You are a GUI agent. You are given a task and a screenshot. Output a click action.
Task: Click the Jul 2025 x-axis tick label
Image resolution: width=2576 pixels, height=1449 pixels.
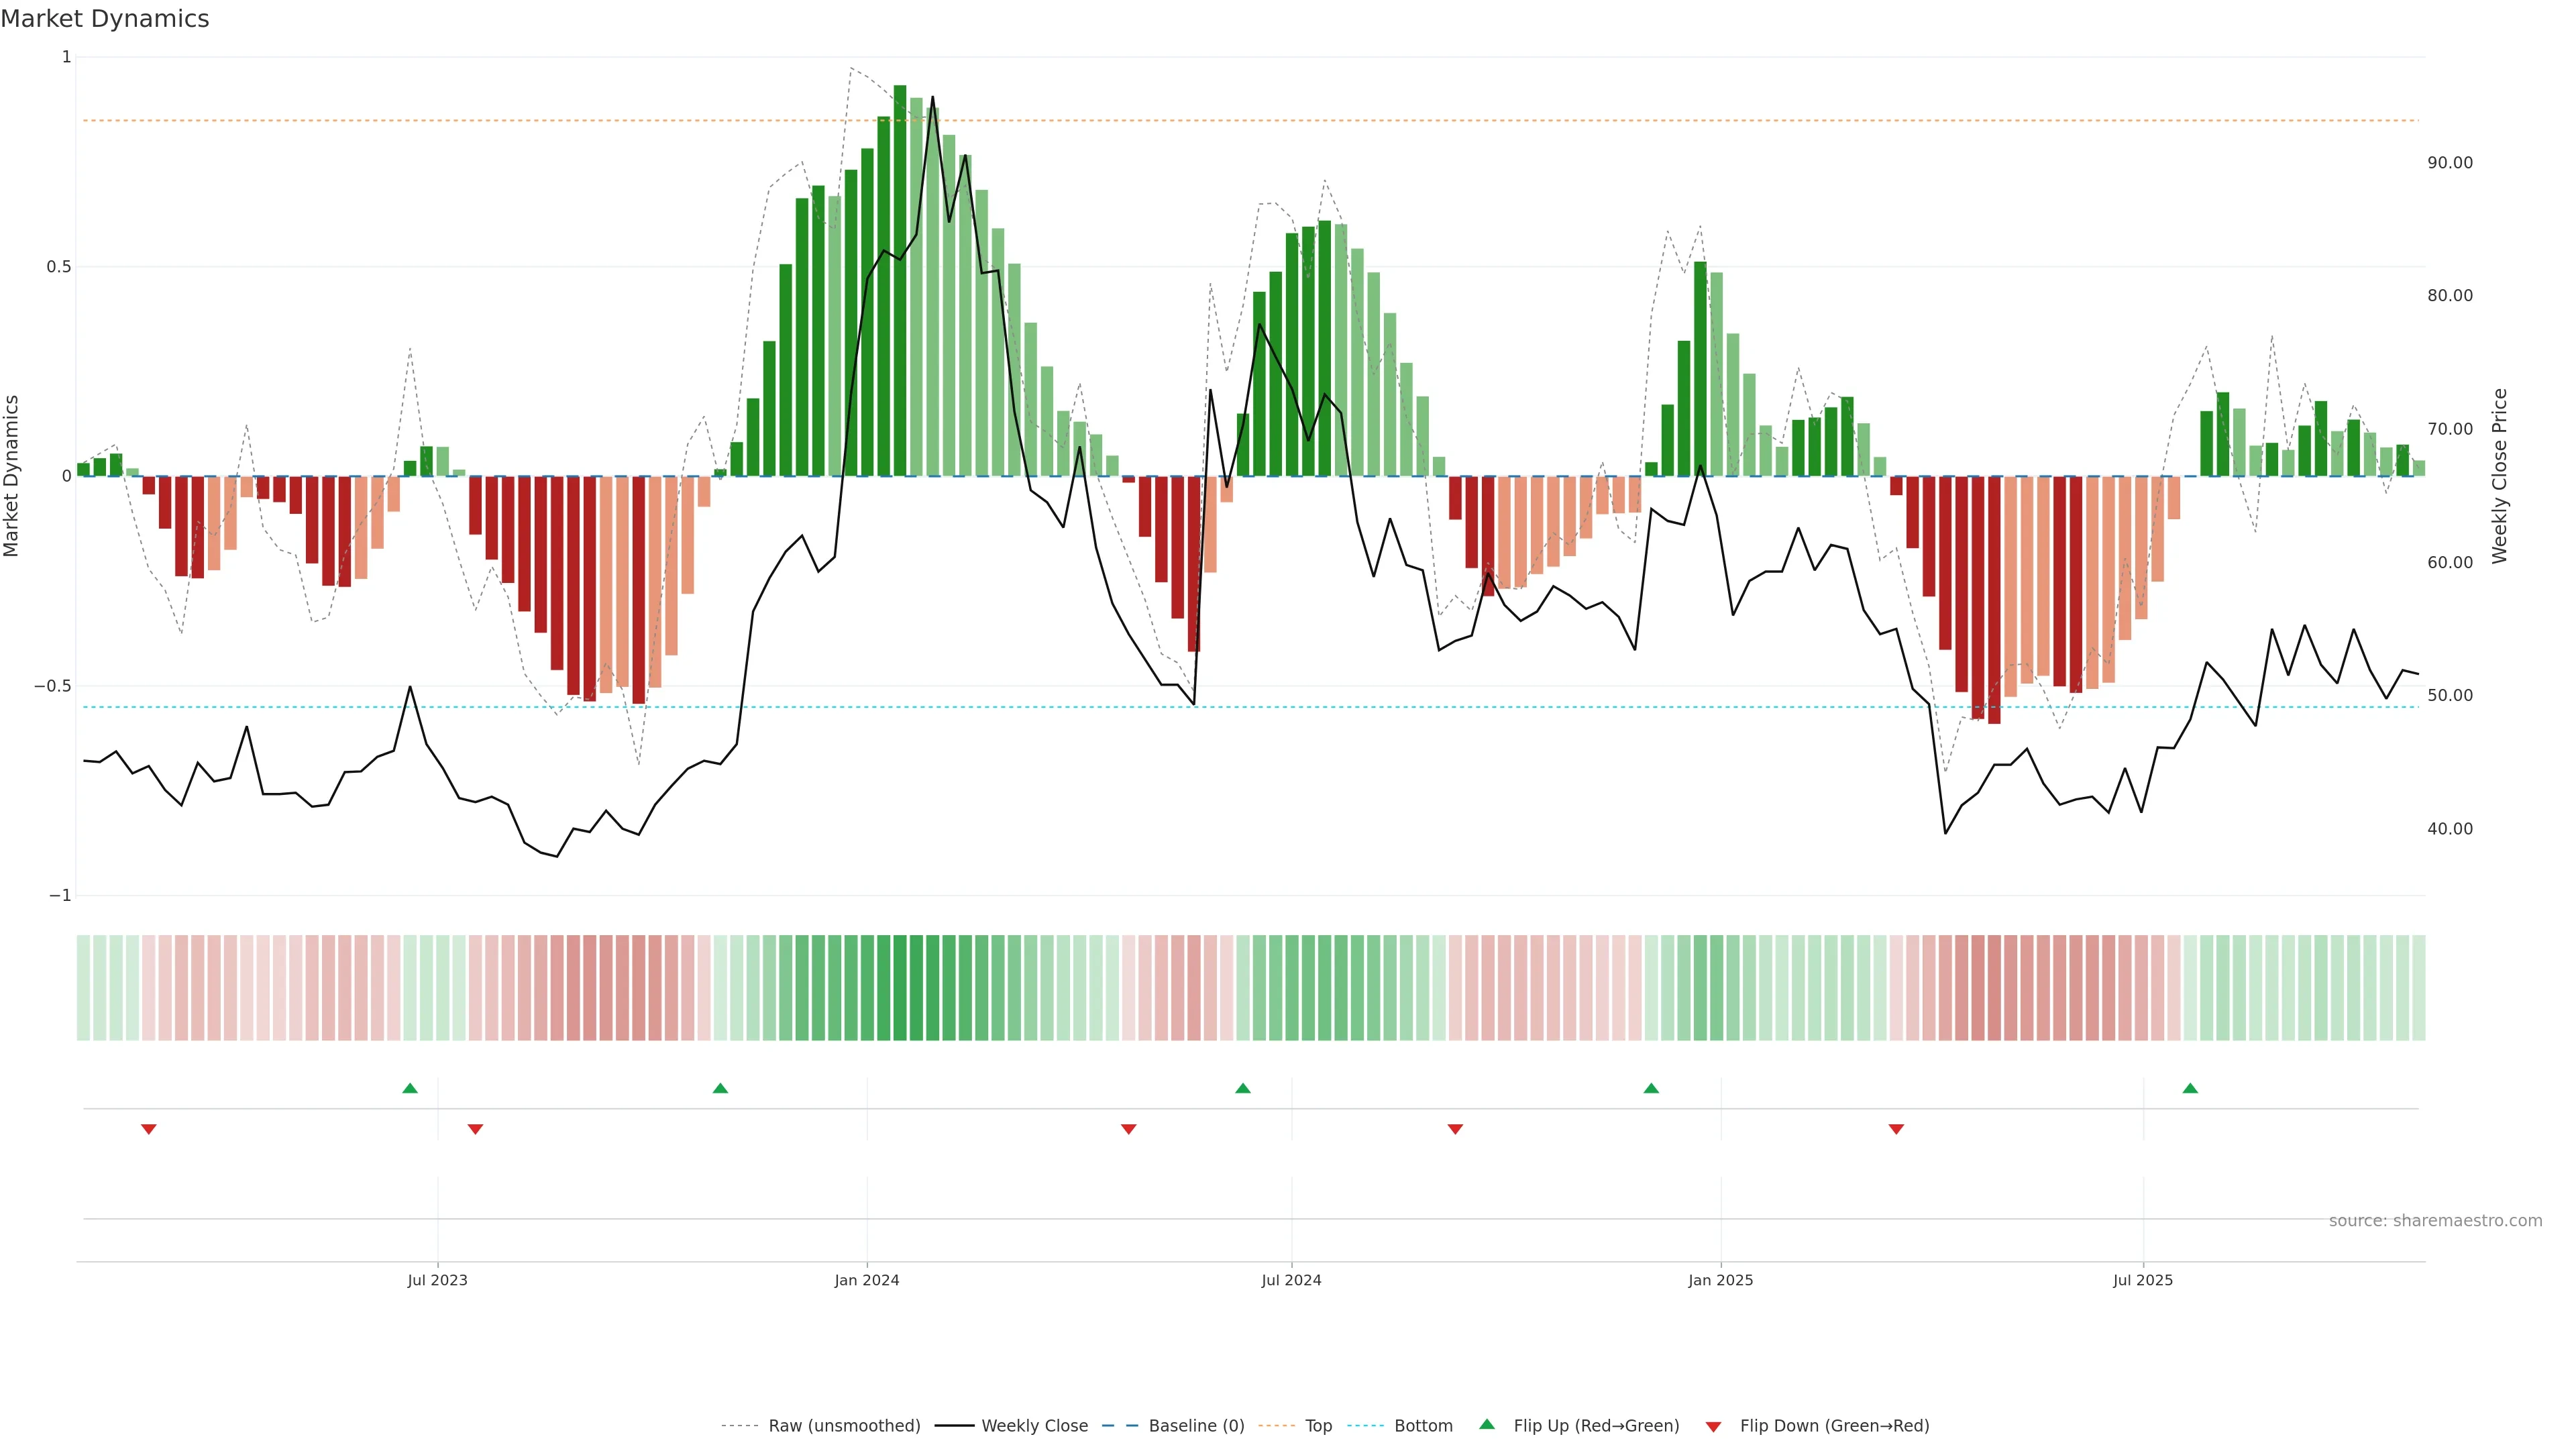[x=2143, y=1280]
